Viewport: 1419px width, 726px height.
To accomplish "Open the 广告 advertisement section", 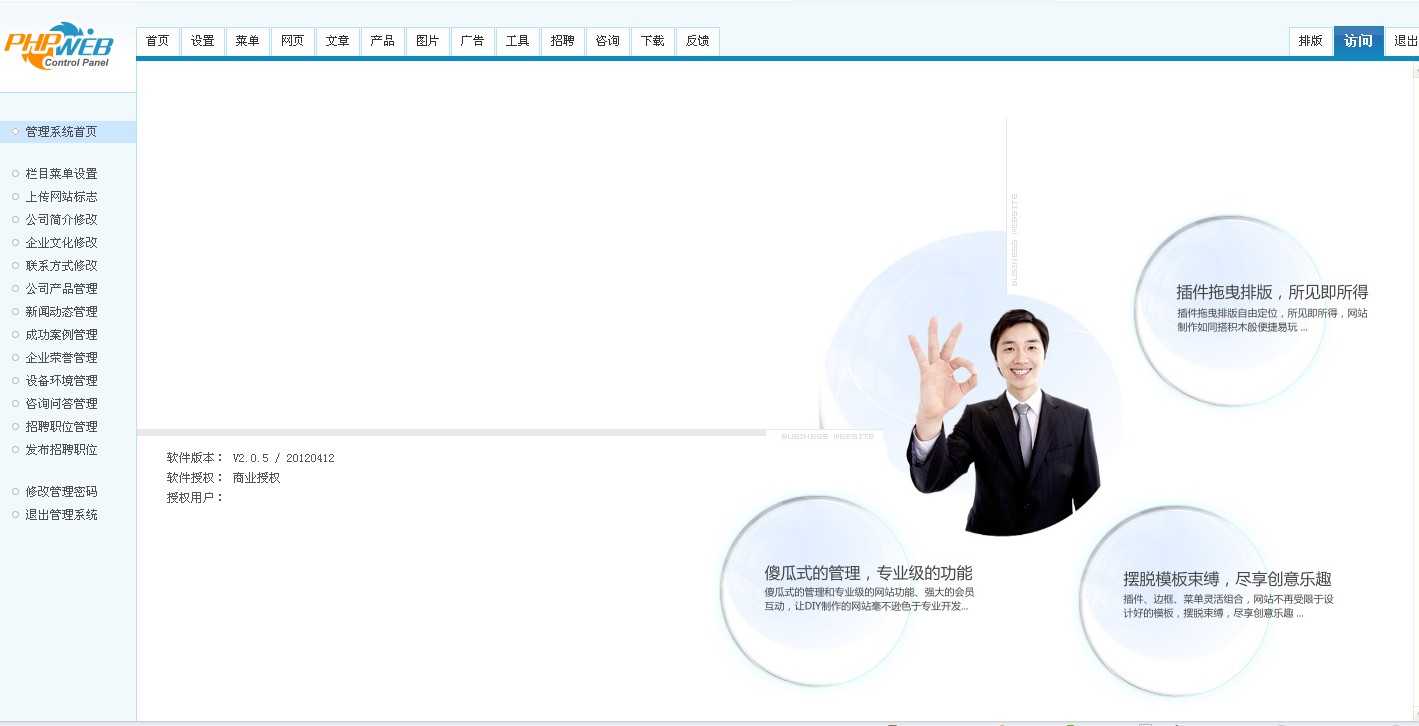I will pos(472,41).
